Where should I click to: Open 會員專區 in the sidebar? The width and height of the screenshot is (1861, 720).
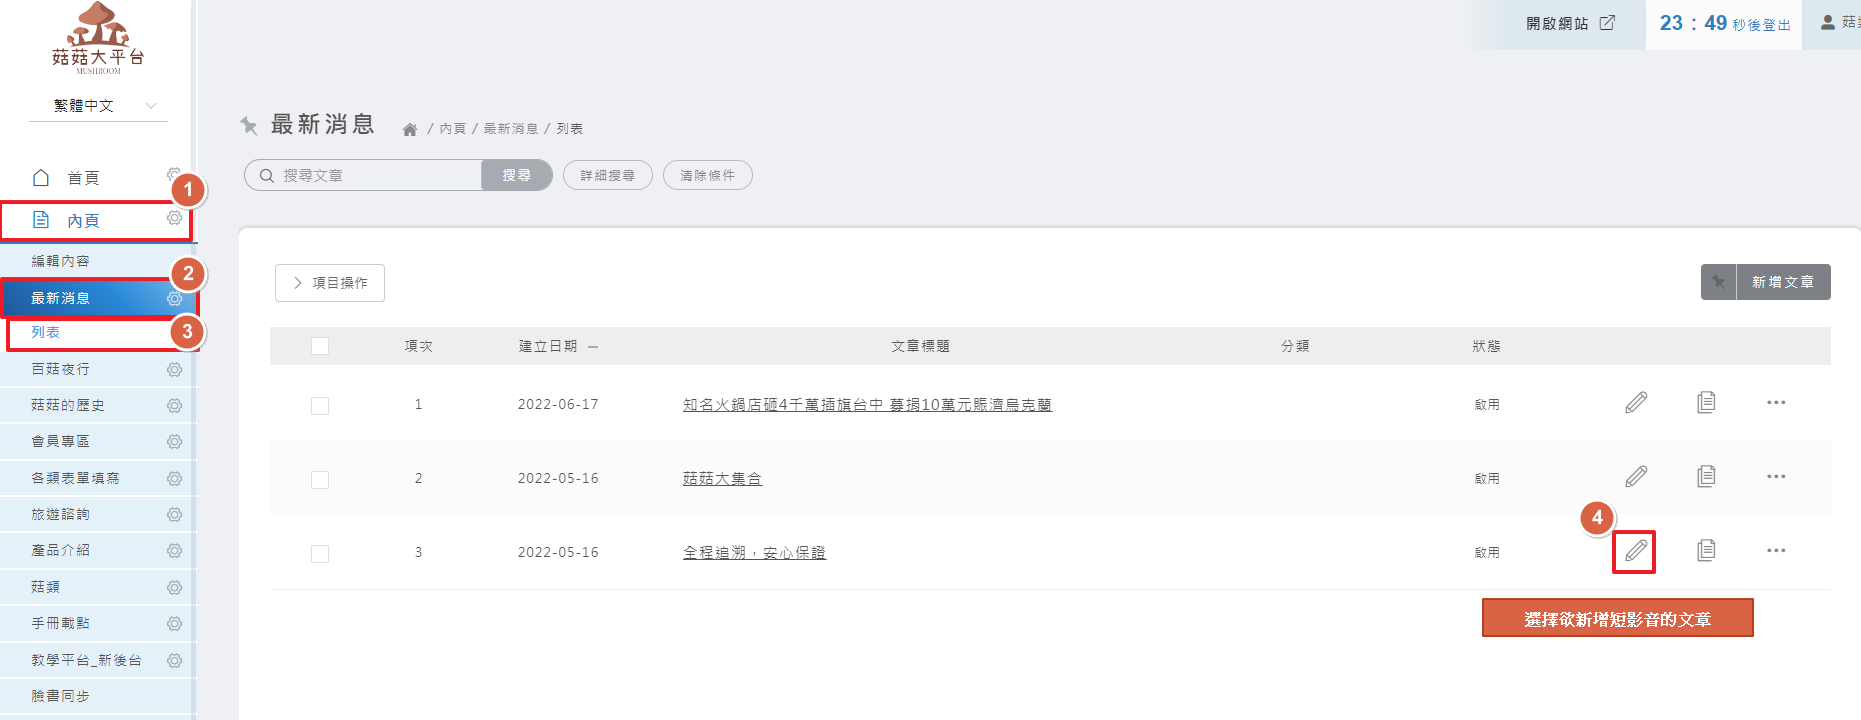coord(61,442)
